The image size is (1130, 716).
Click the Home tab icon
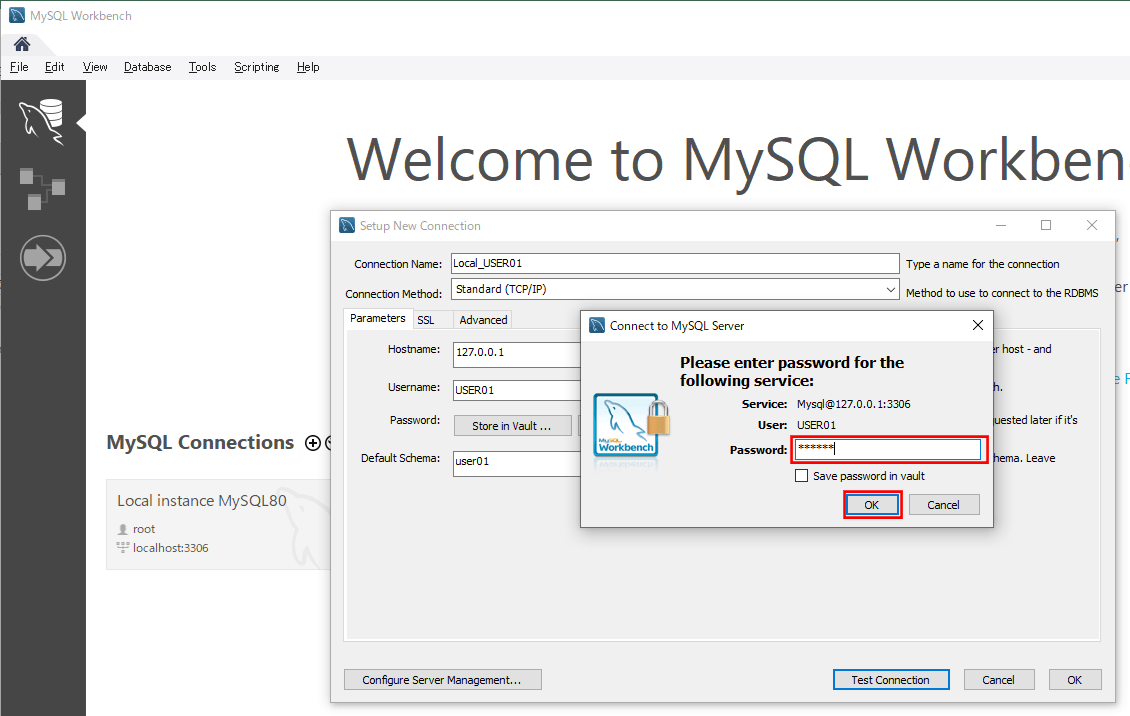[22, 44]
